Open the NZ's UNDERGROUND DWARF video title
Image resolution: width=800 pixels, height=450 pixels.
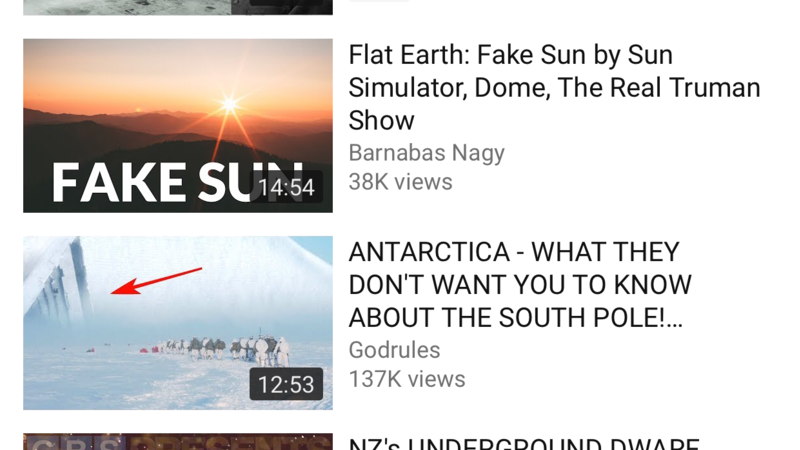(523, 443)
